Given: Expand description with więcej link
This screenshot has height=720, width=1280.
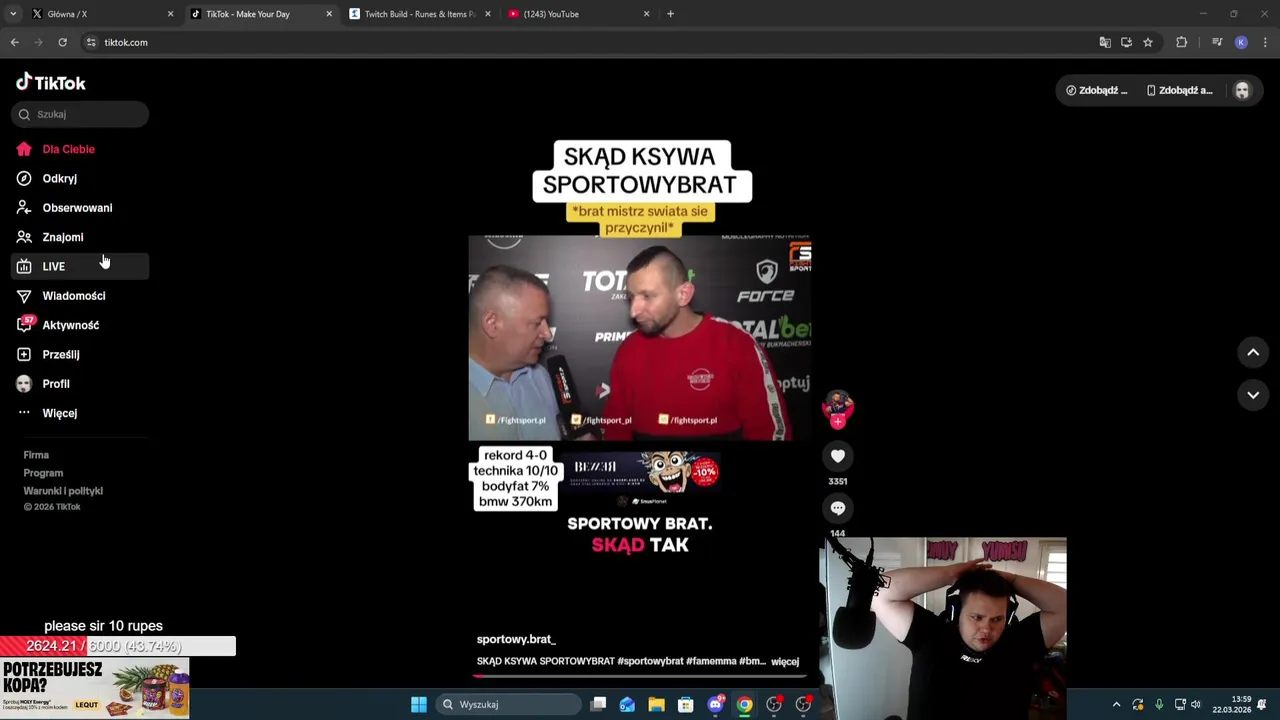Looking at the screenshot, I should 785,661.
